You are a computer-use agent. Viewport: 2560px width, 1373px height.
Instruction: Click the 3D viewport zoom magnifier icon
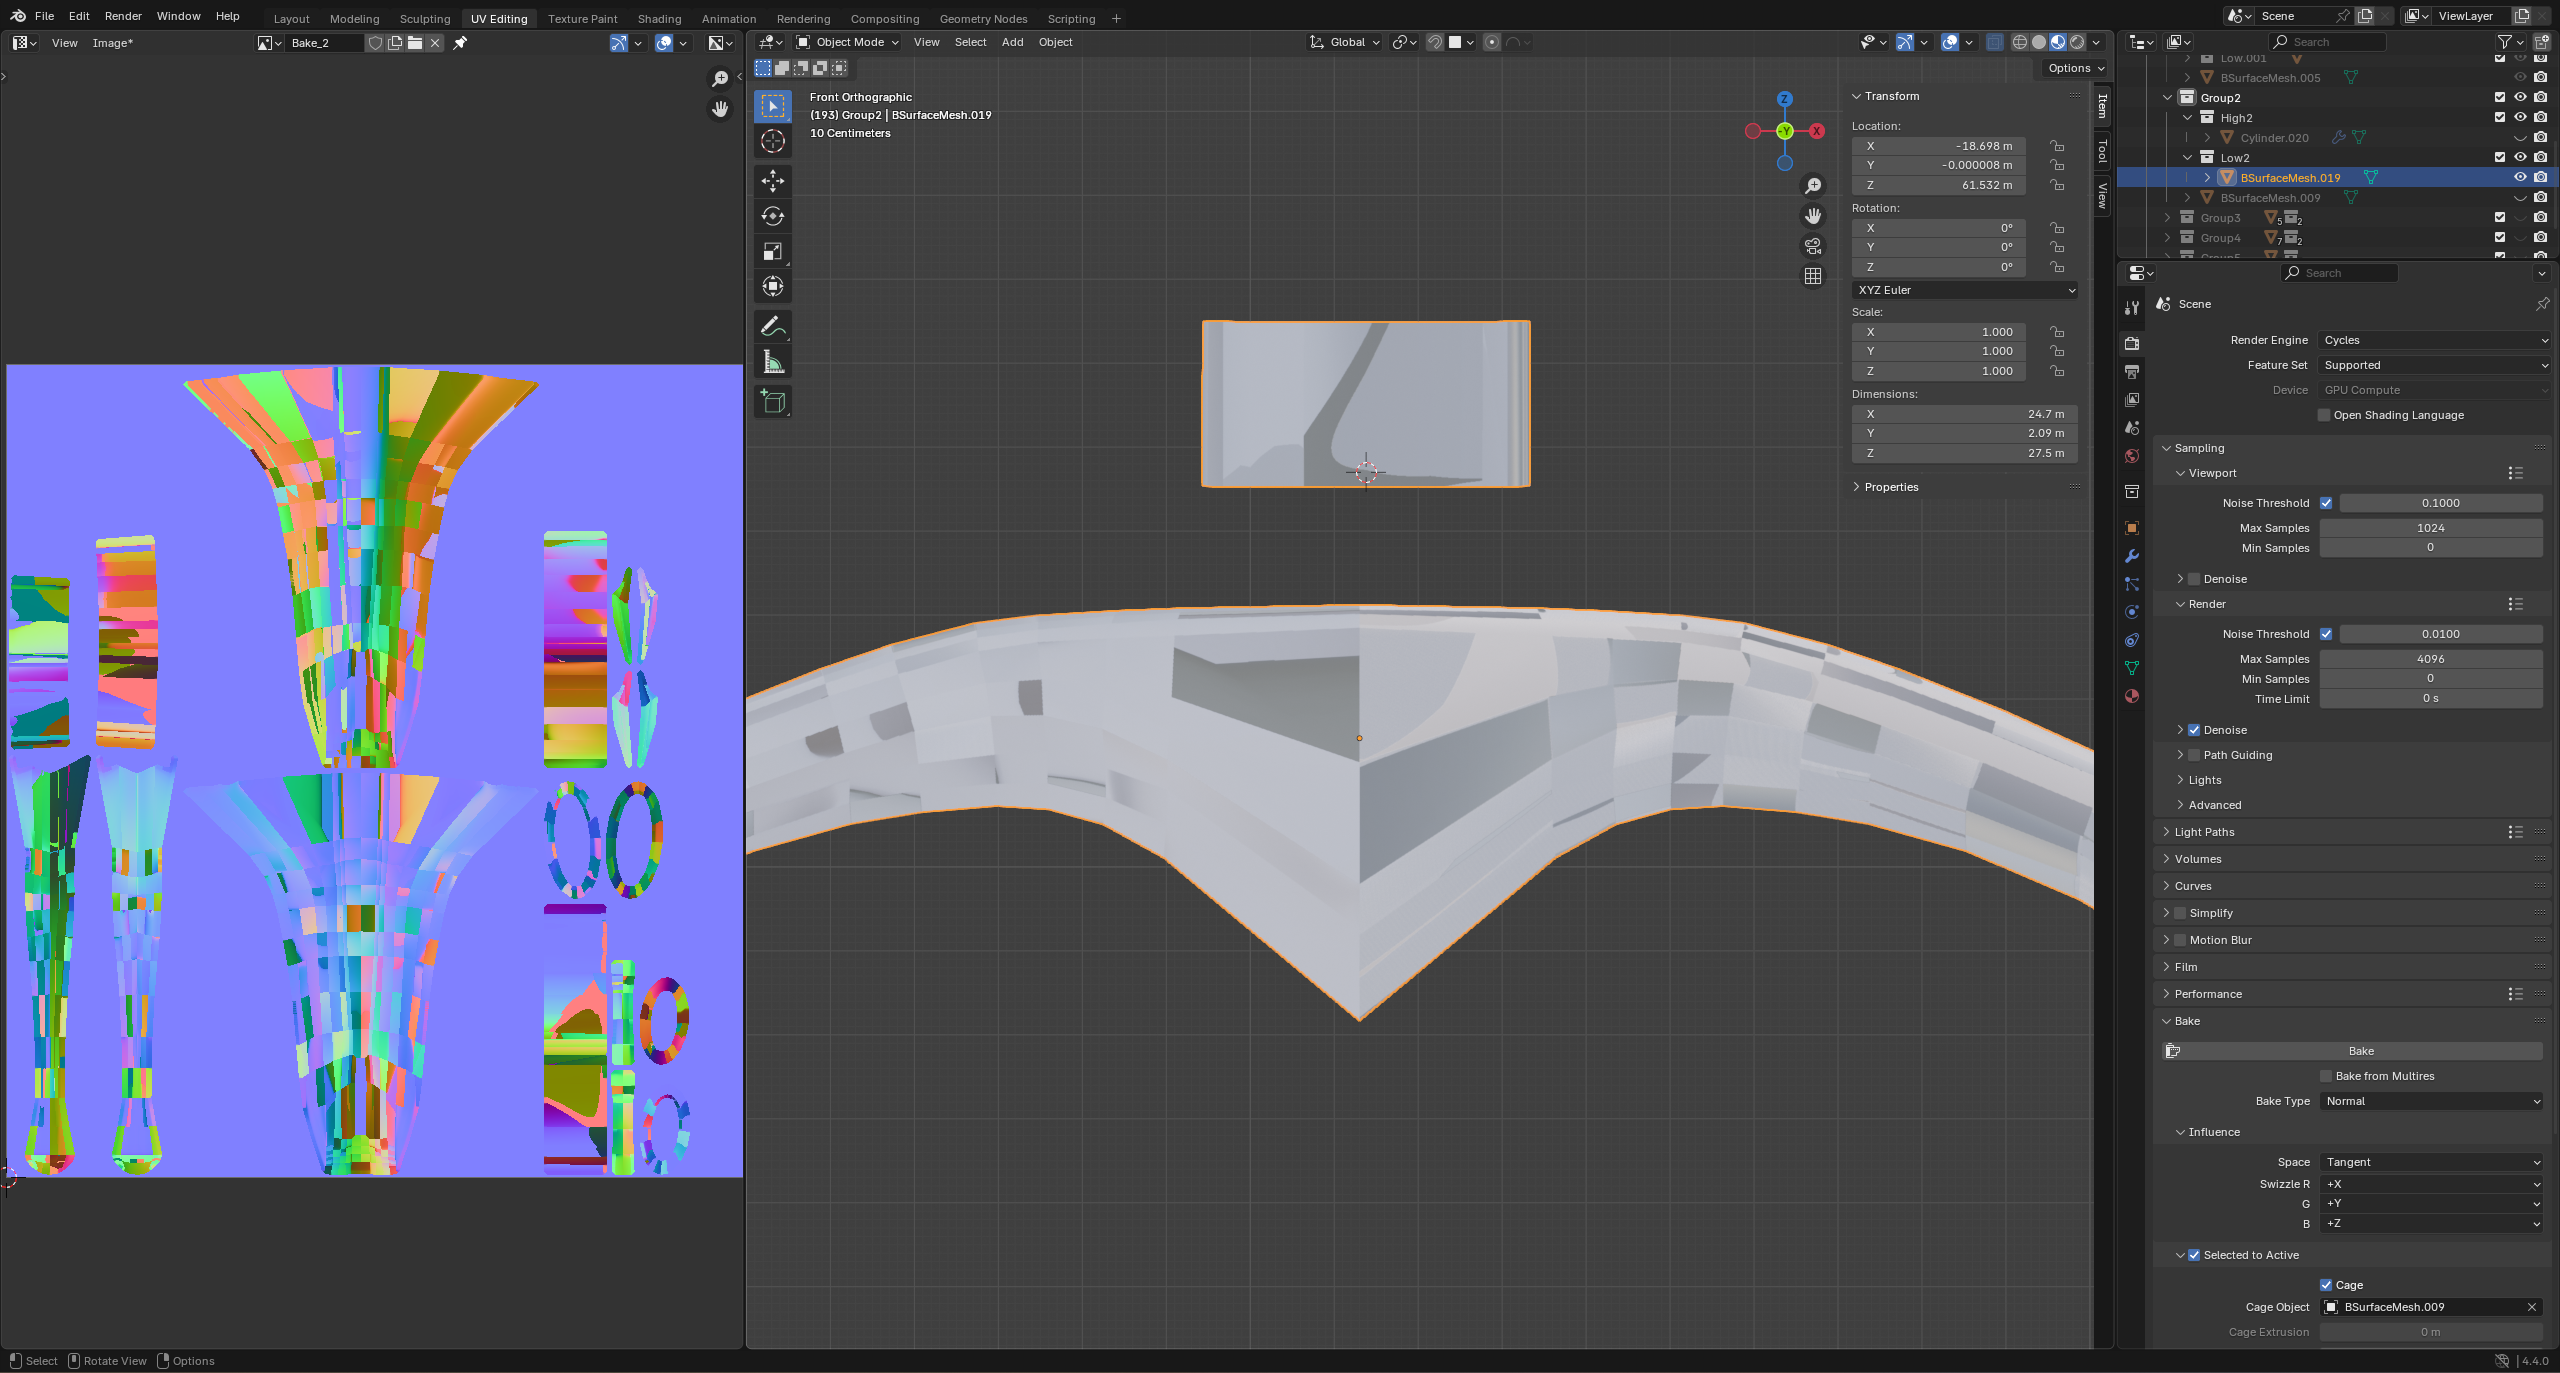(1813, 186)
